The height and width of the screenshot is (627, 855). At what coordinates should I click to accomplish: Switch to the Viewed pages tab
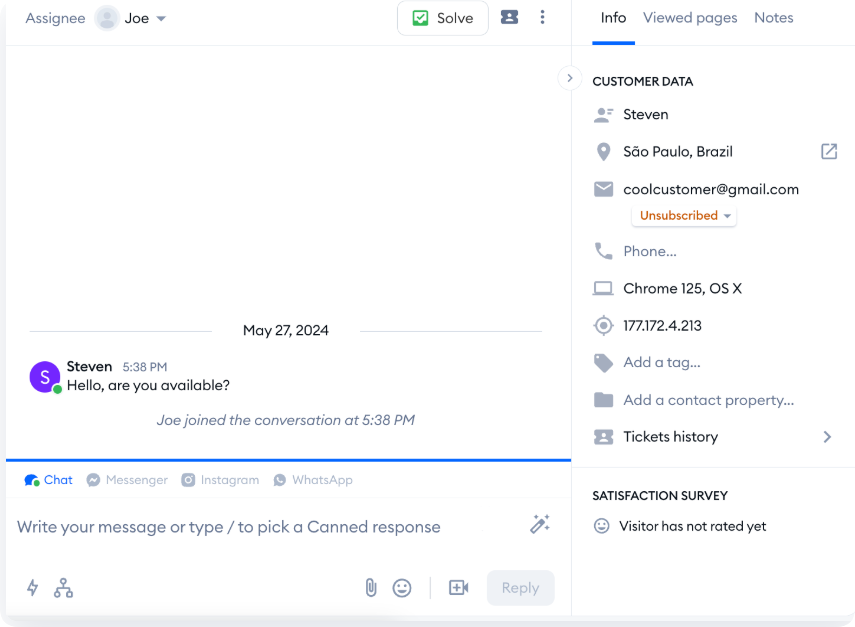[x=690, y=18]
